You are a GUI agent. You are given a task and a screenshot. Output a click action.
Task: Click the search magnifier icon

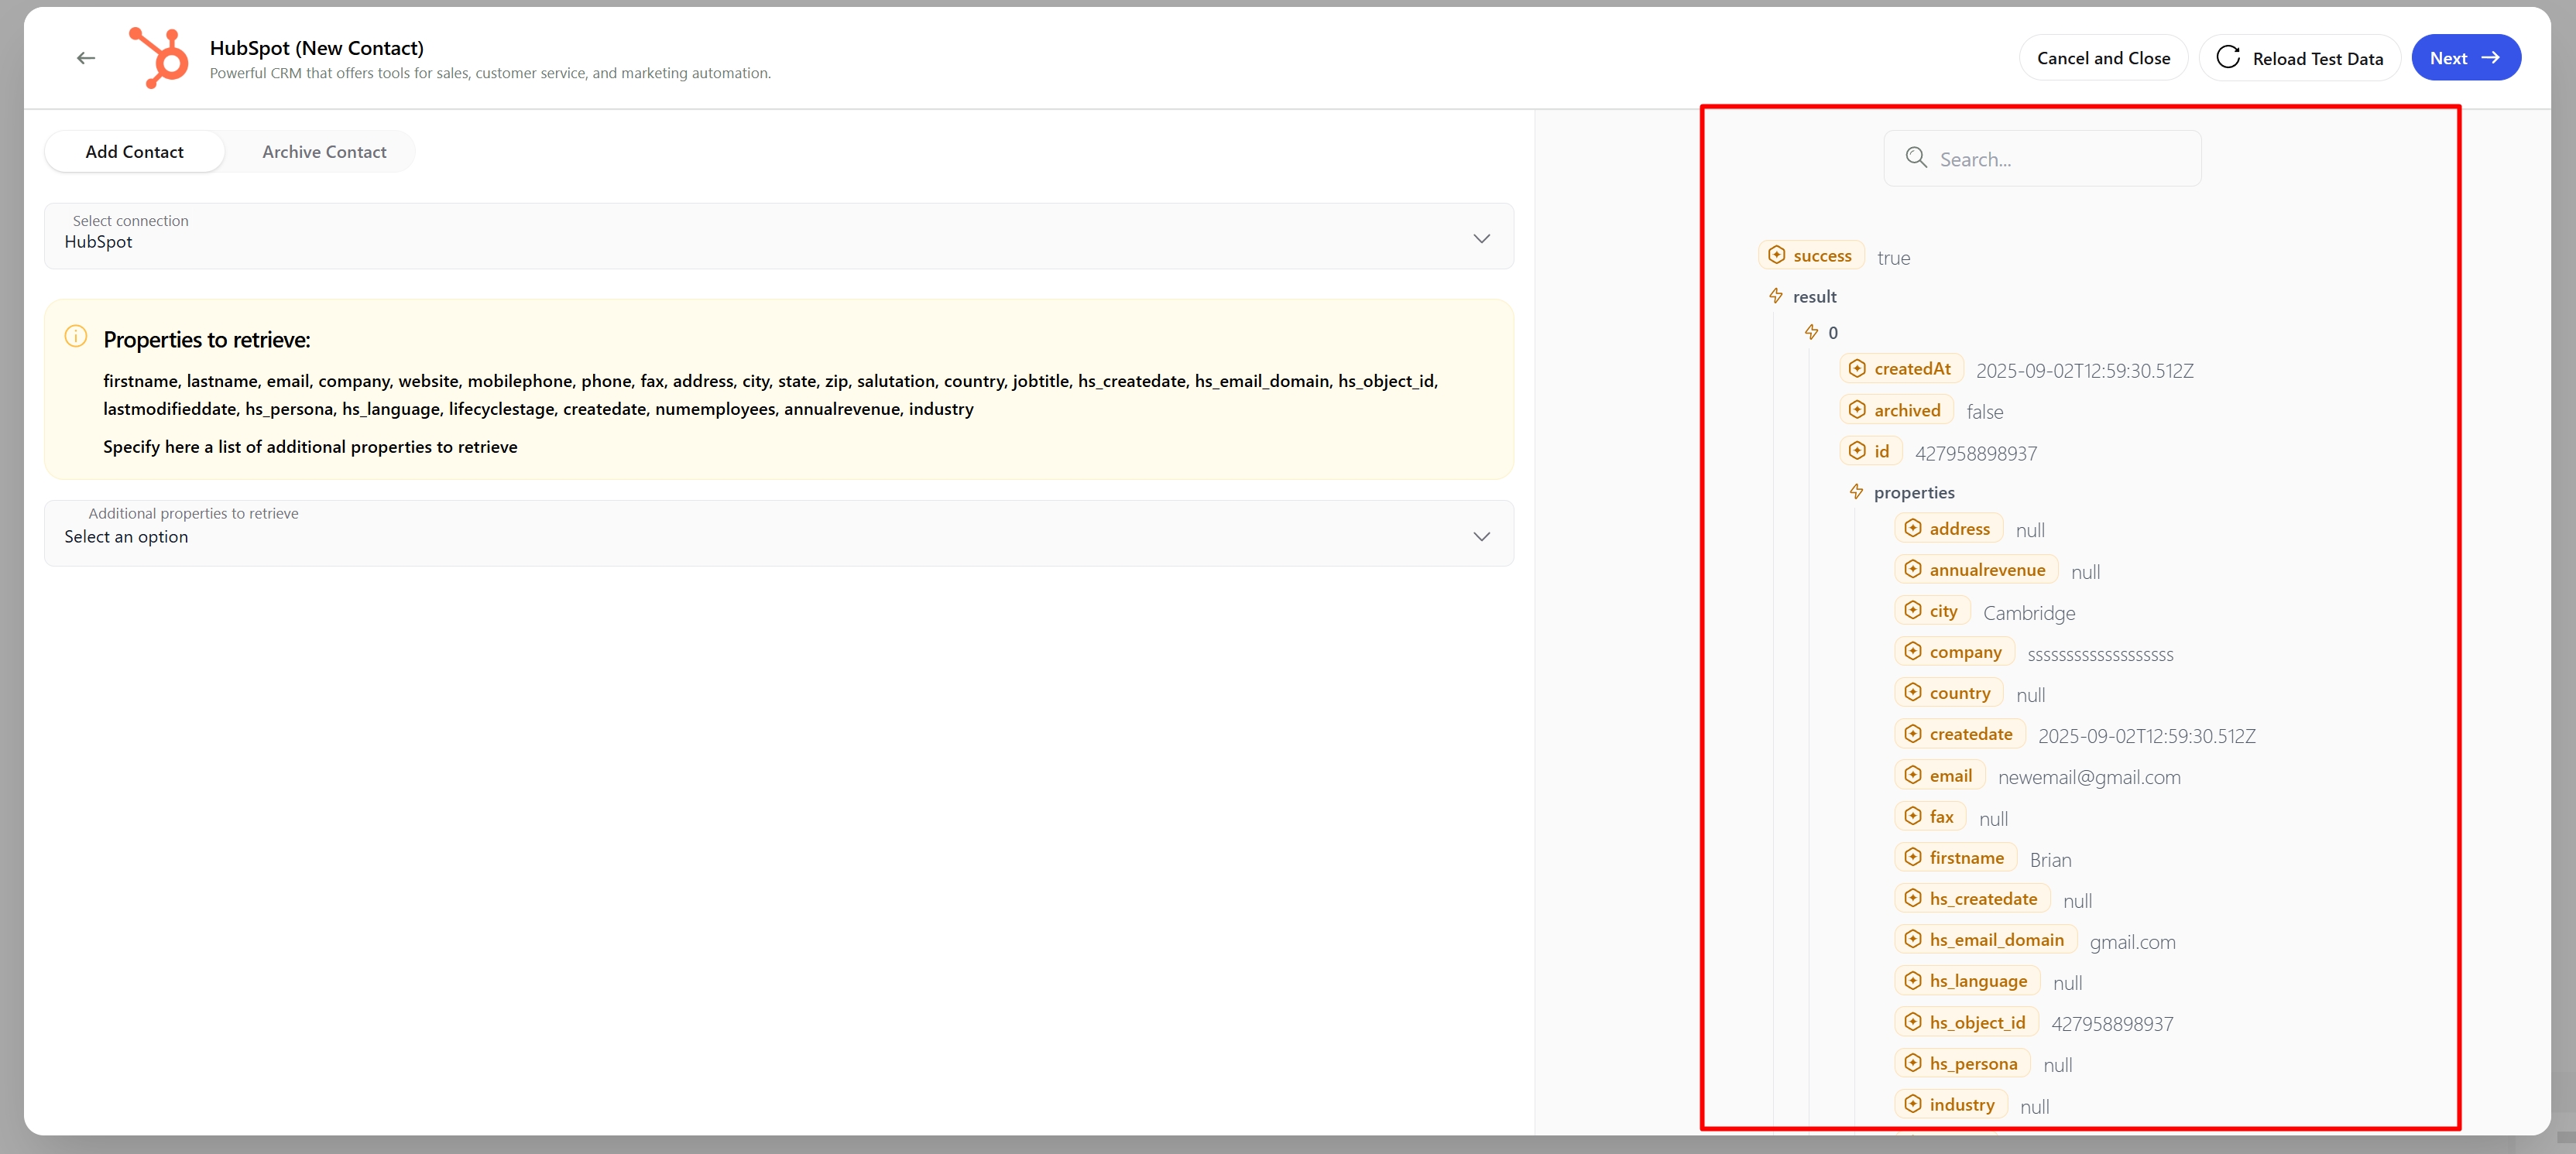click(1915, 158)
